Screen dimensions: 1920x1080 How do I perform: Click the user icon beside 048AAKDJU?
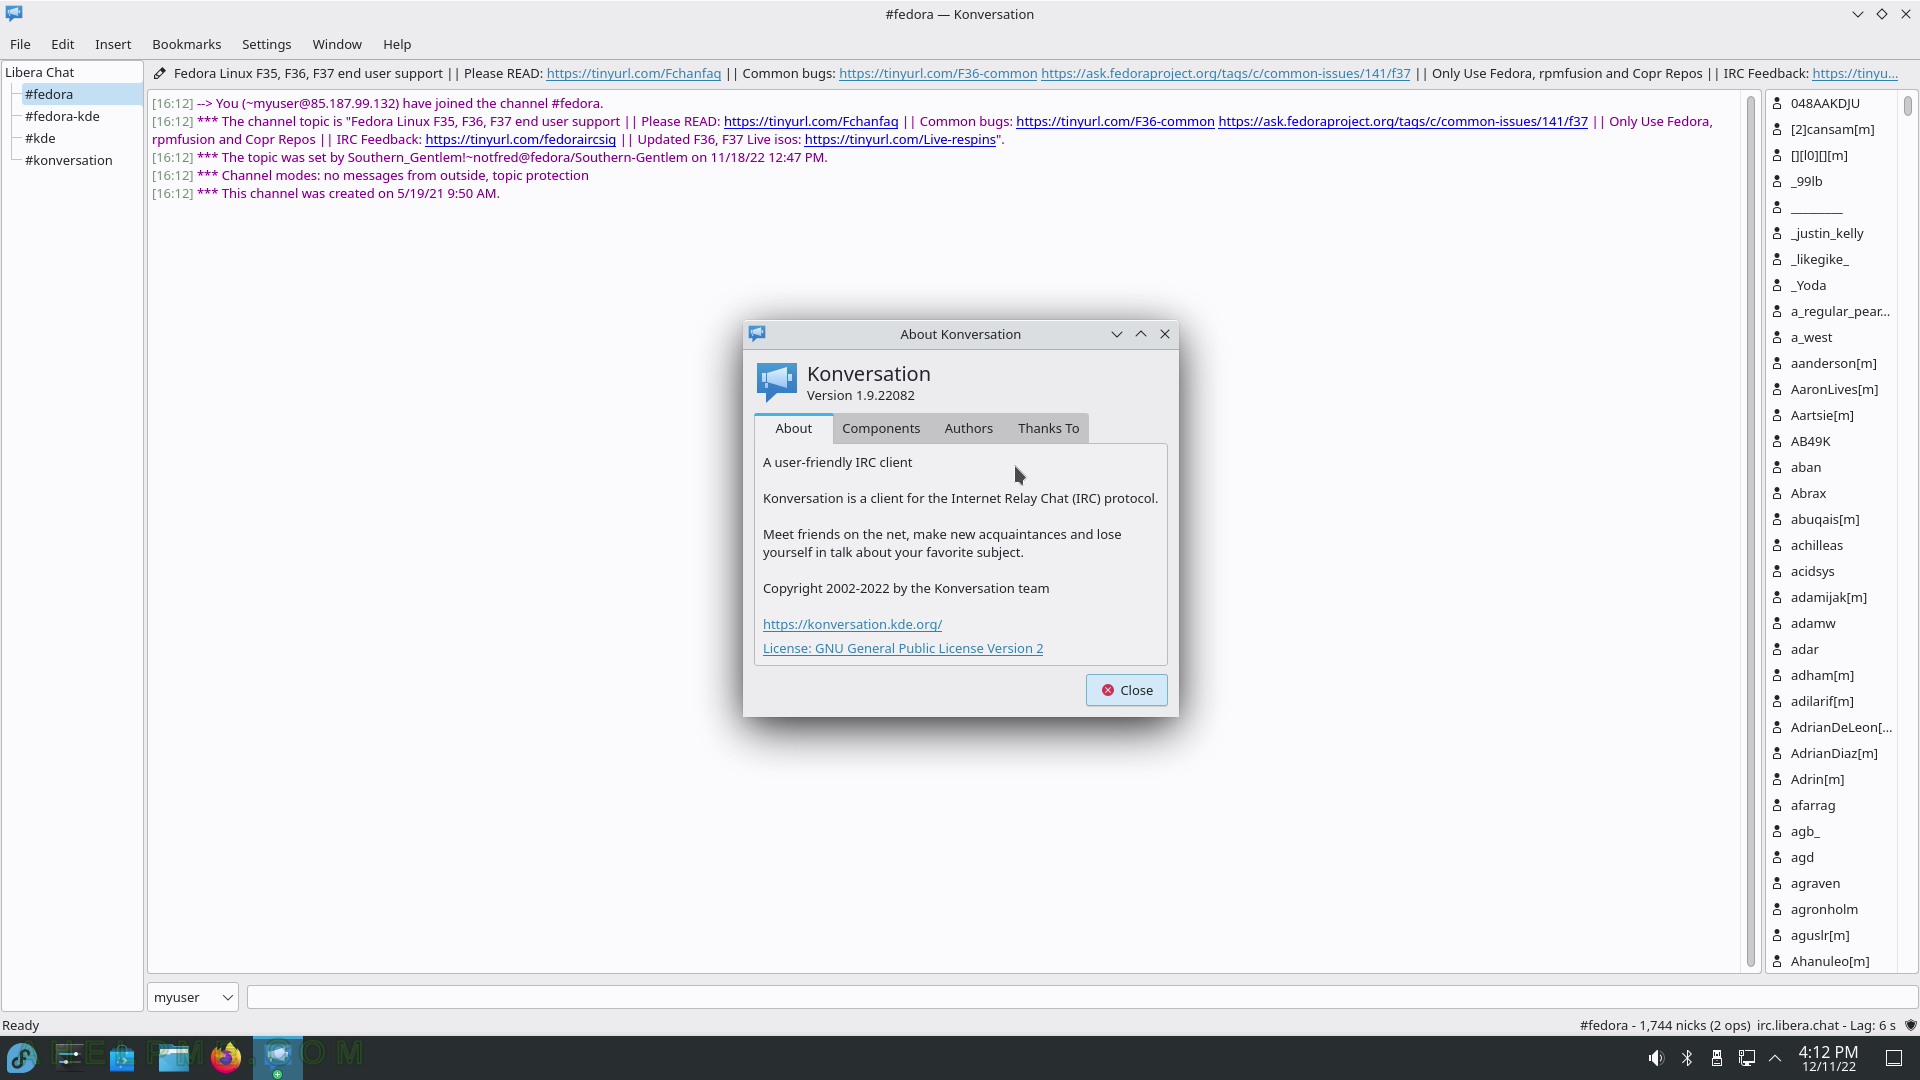(1777, 103)
